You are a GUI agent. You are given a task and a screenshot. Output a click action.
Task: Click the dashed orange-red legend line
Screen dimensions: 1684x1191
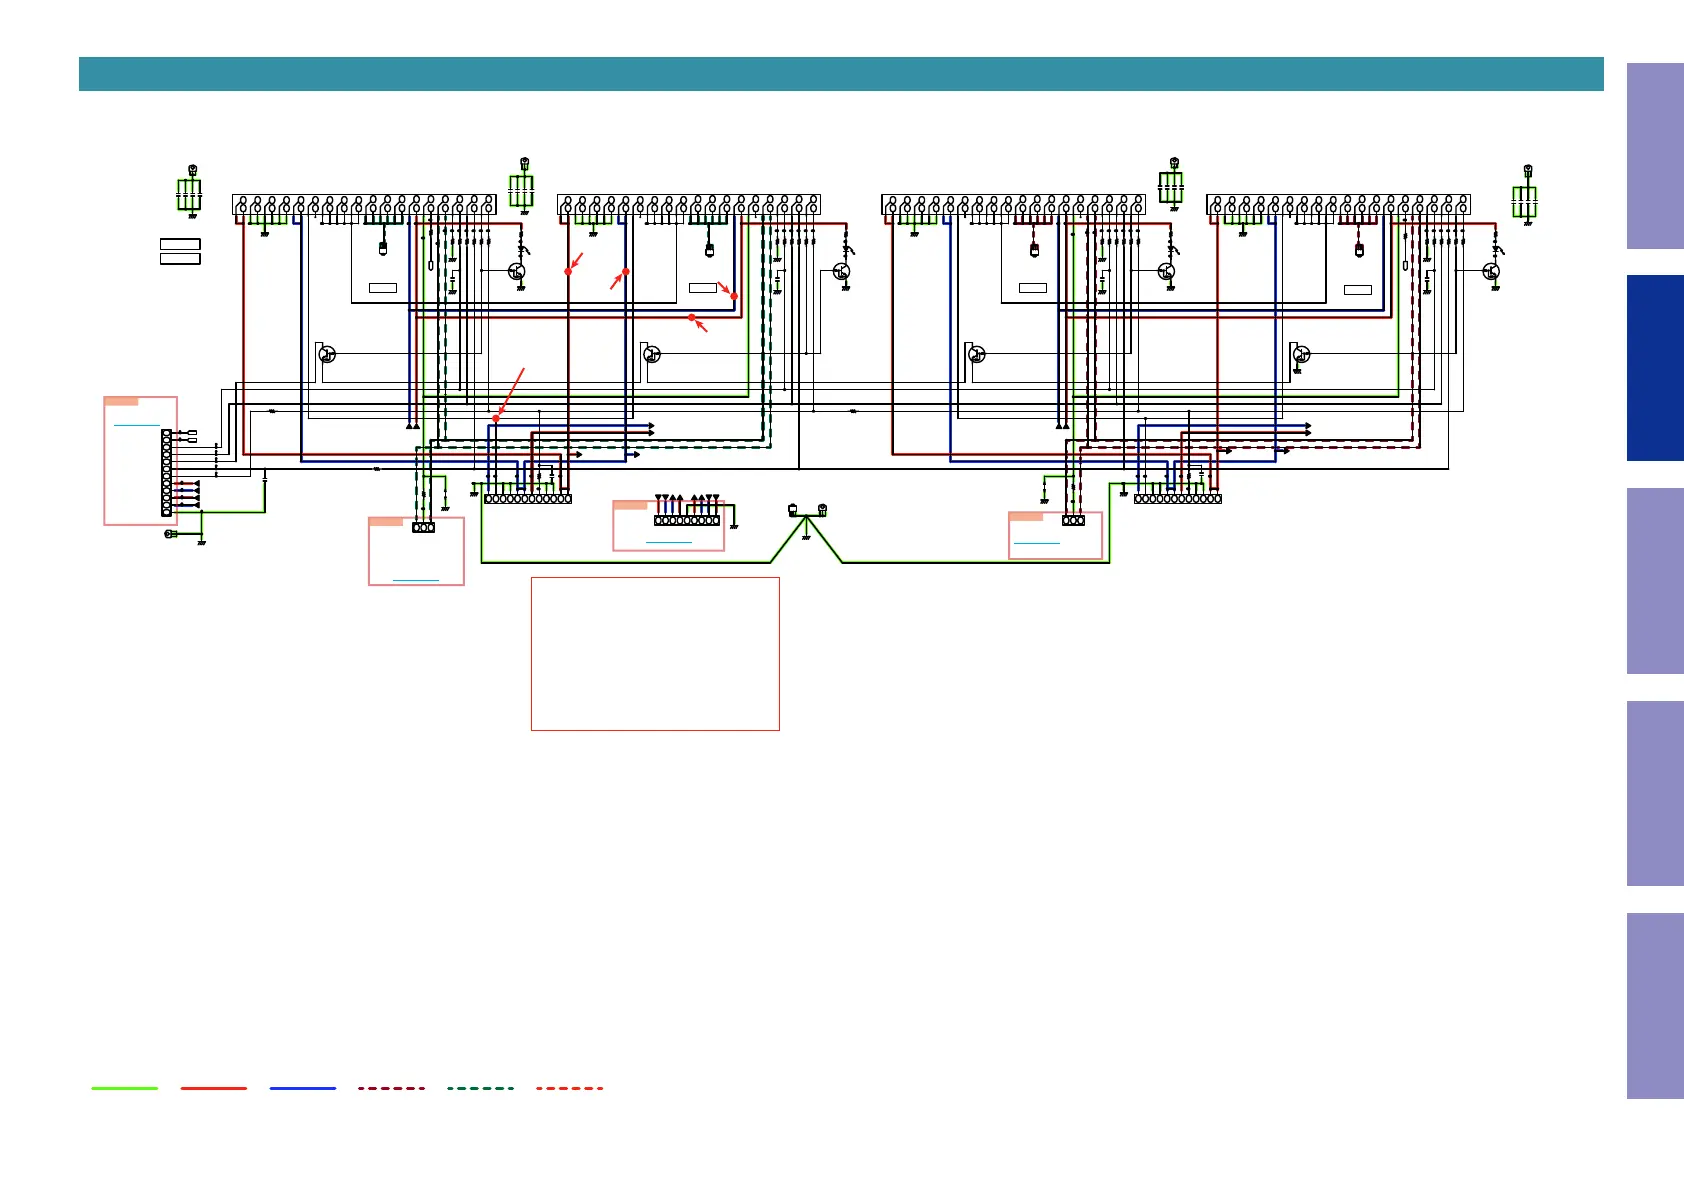point(570,1088)
